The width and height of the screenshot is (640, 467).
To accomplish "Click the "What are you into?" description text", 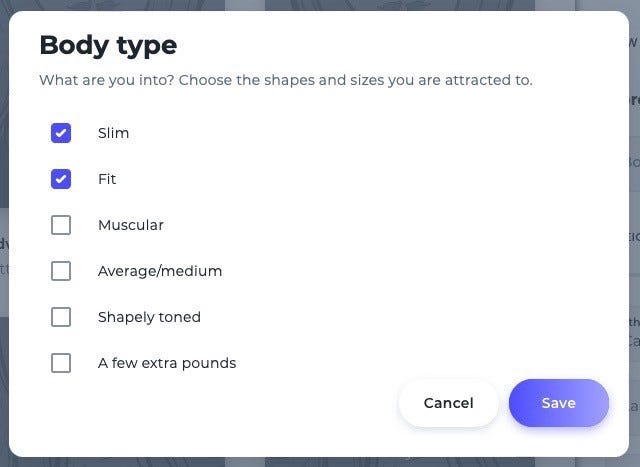I will coord(285,80).
